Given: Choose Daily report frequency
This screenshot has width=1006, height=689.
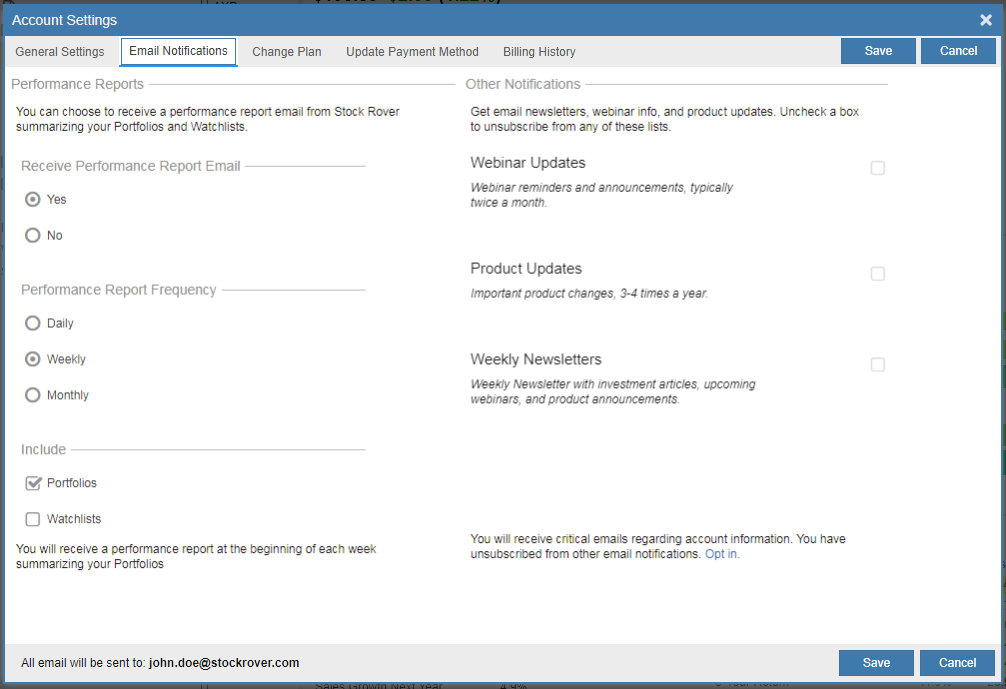Looking at the screenshot, I should coord(31,323).
